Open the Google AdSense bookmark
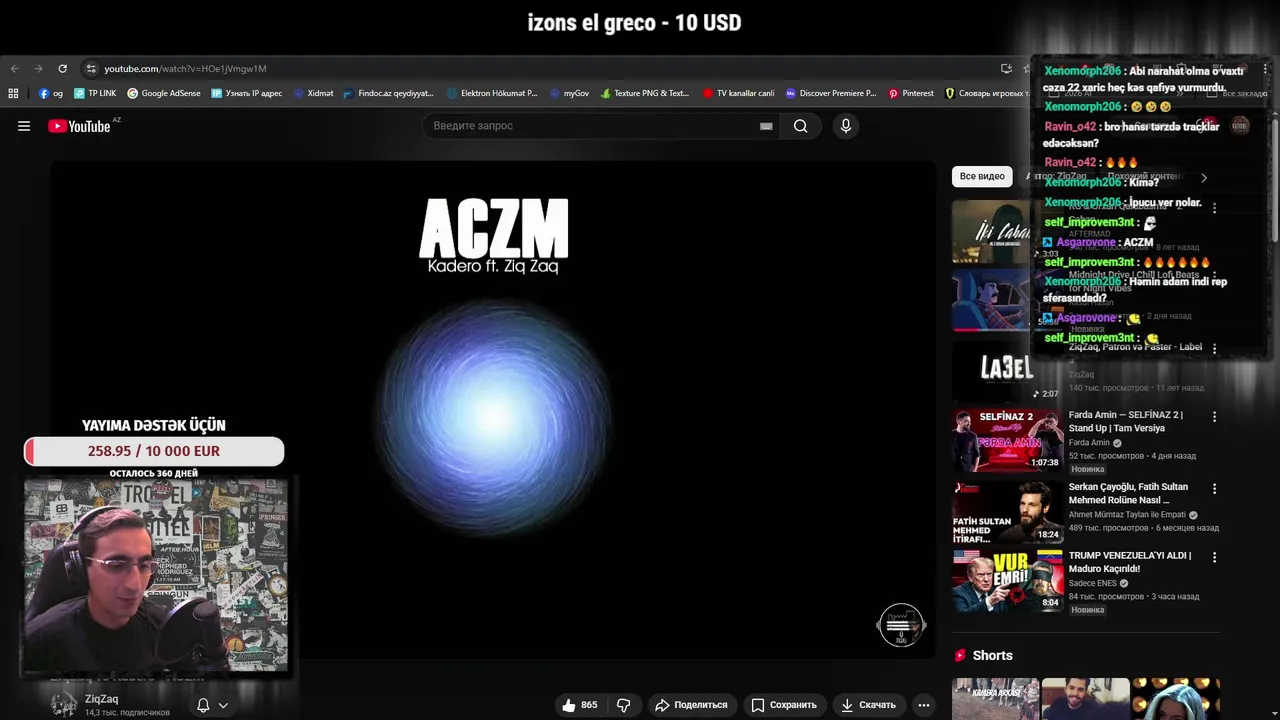1280x720 pixels. point(164,93)
